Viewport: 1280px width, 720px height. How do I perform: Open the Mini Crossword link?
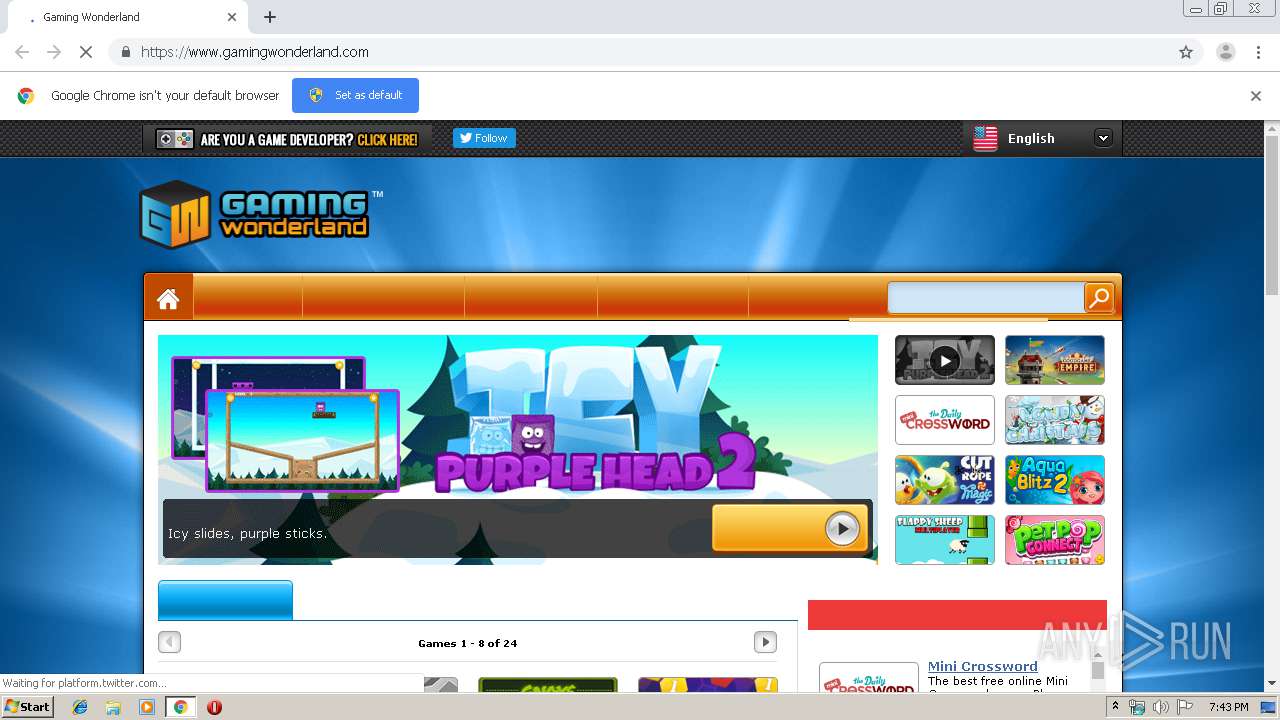point(982,666)
